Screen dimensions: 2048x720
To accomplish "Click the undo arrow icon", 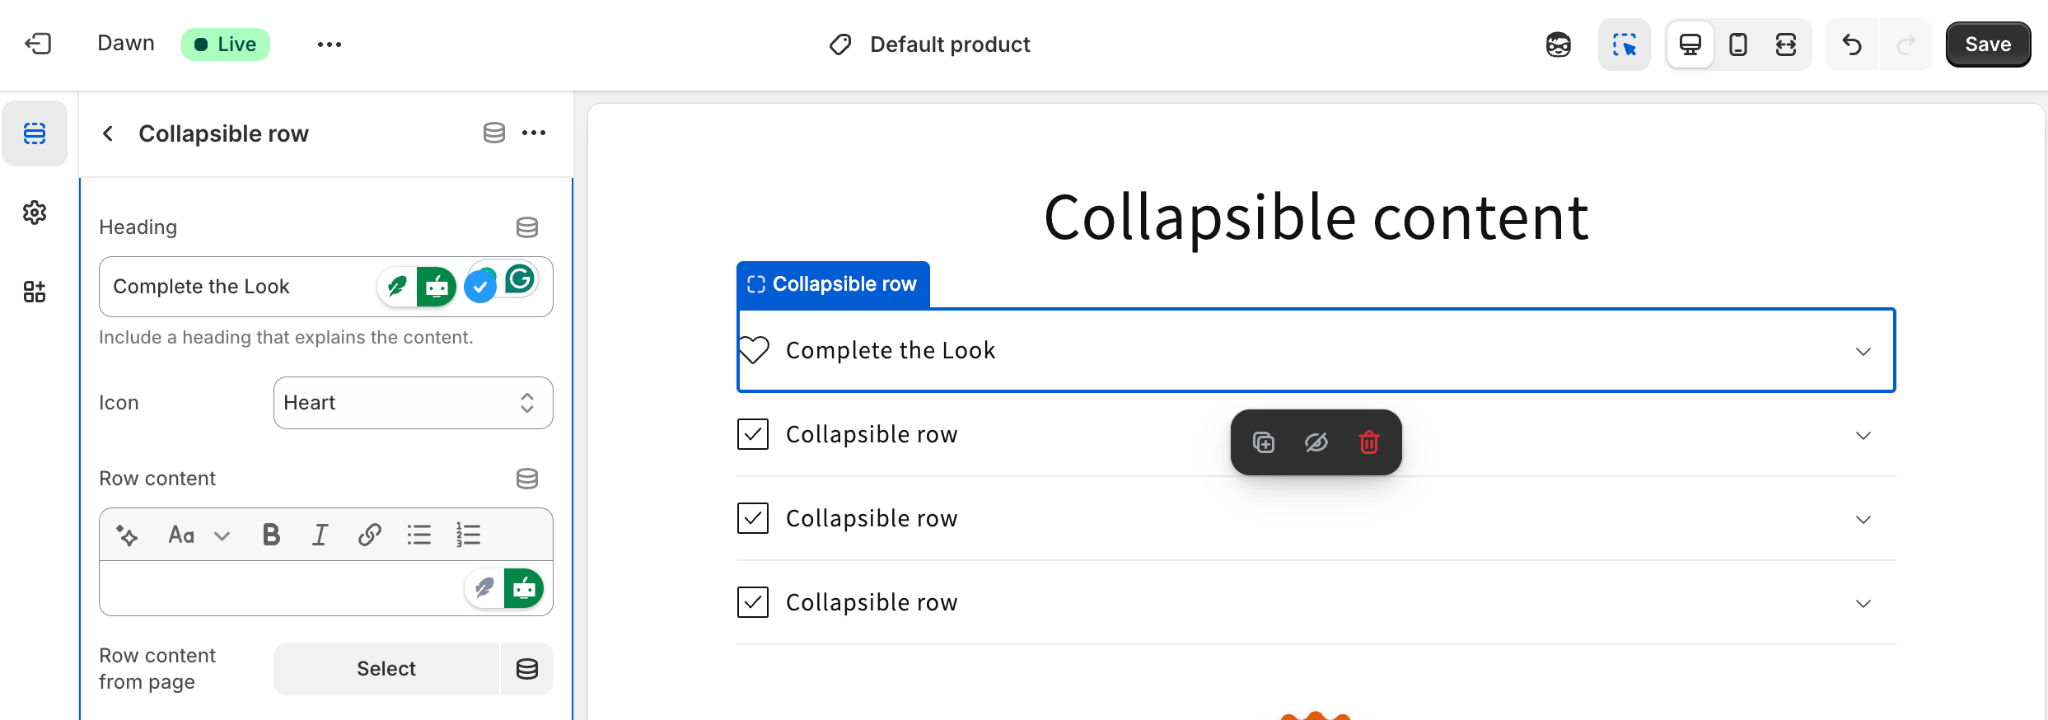I will [1852, 44].
